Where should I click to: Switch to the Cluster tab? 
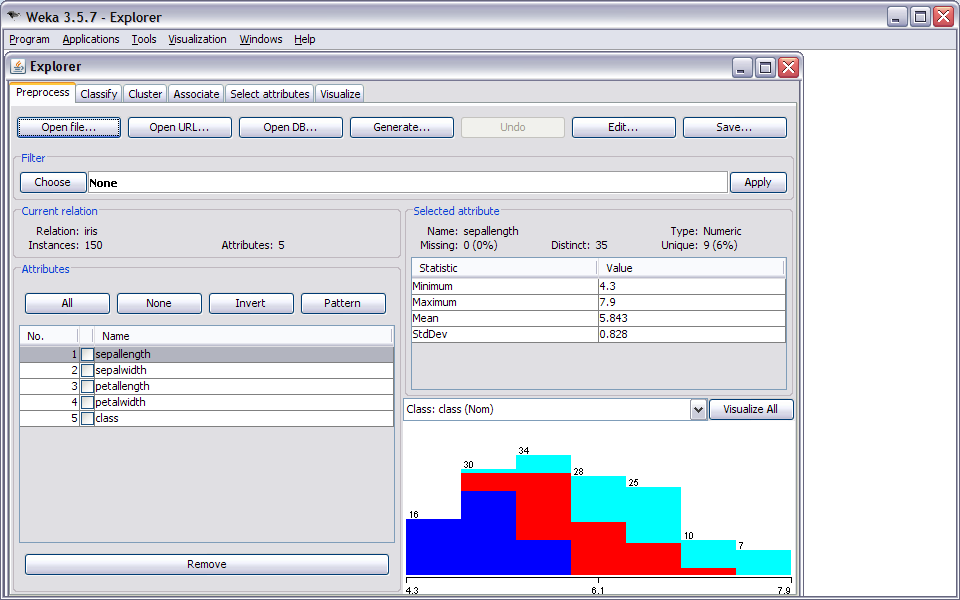click(x=145, y=94)
